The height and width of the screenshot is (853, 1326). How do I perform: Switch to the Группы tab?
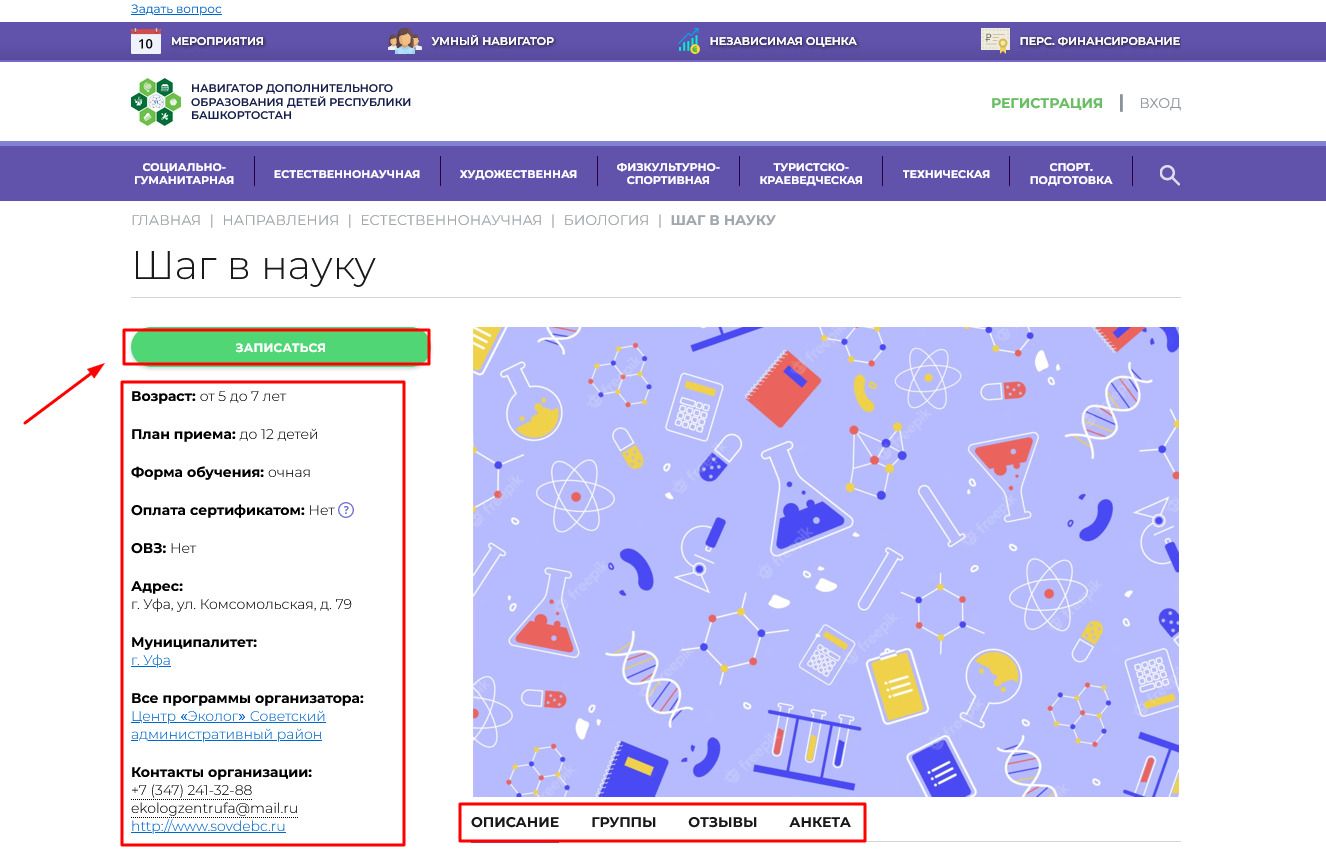click(623, 822)
